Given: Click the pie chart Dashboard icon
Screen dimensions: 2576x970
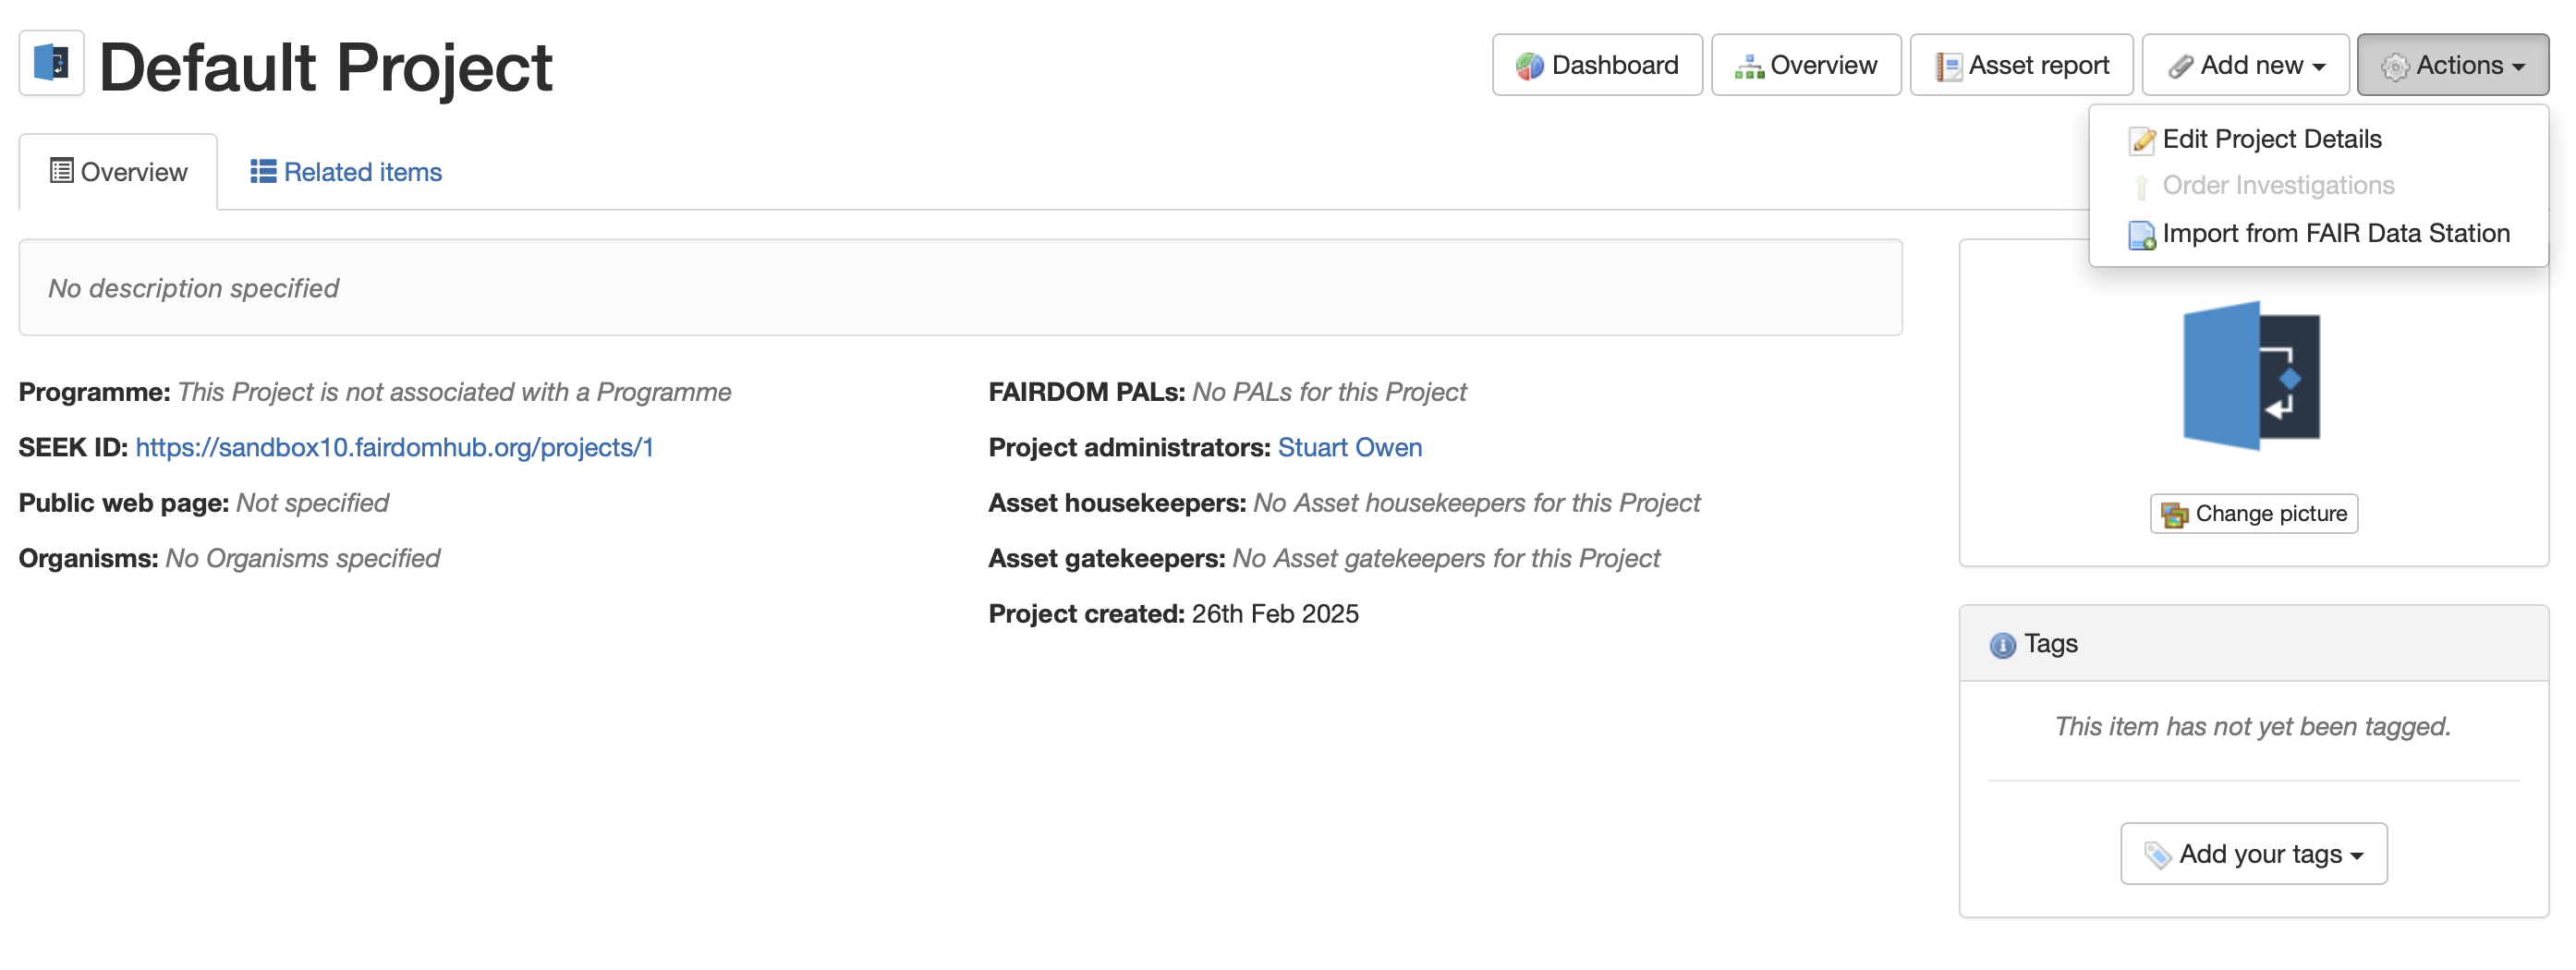Looking at the screenshot, I should point(1529,66).
